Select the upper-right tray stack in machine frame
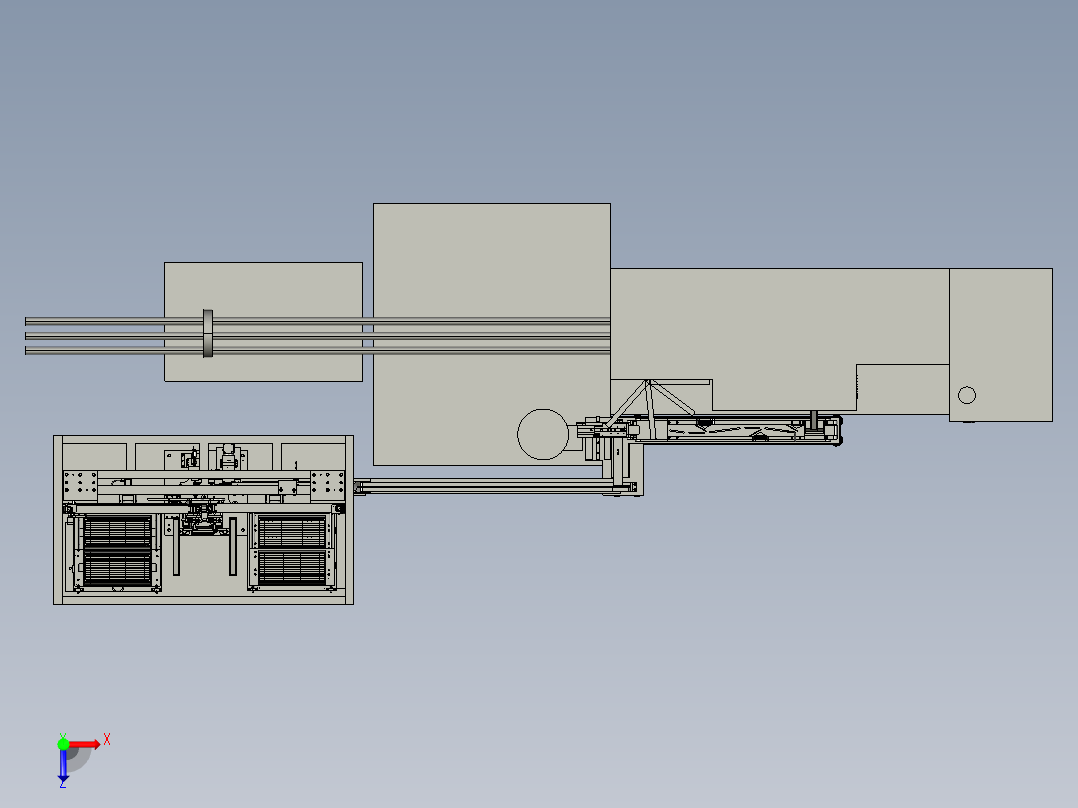Screen dimensions: 1078x808 pyautogui.click(x=292, y=532)
